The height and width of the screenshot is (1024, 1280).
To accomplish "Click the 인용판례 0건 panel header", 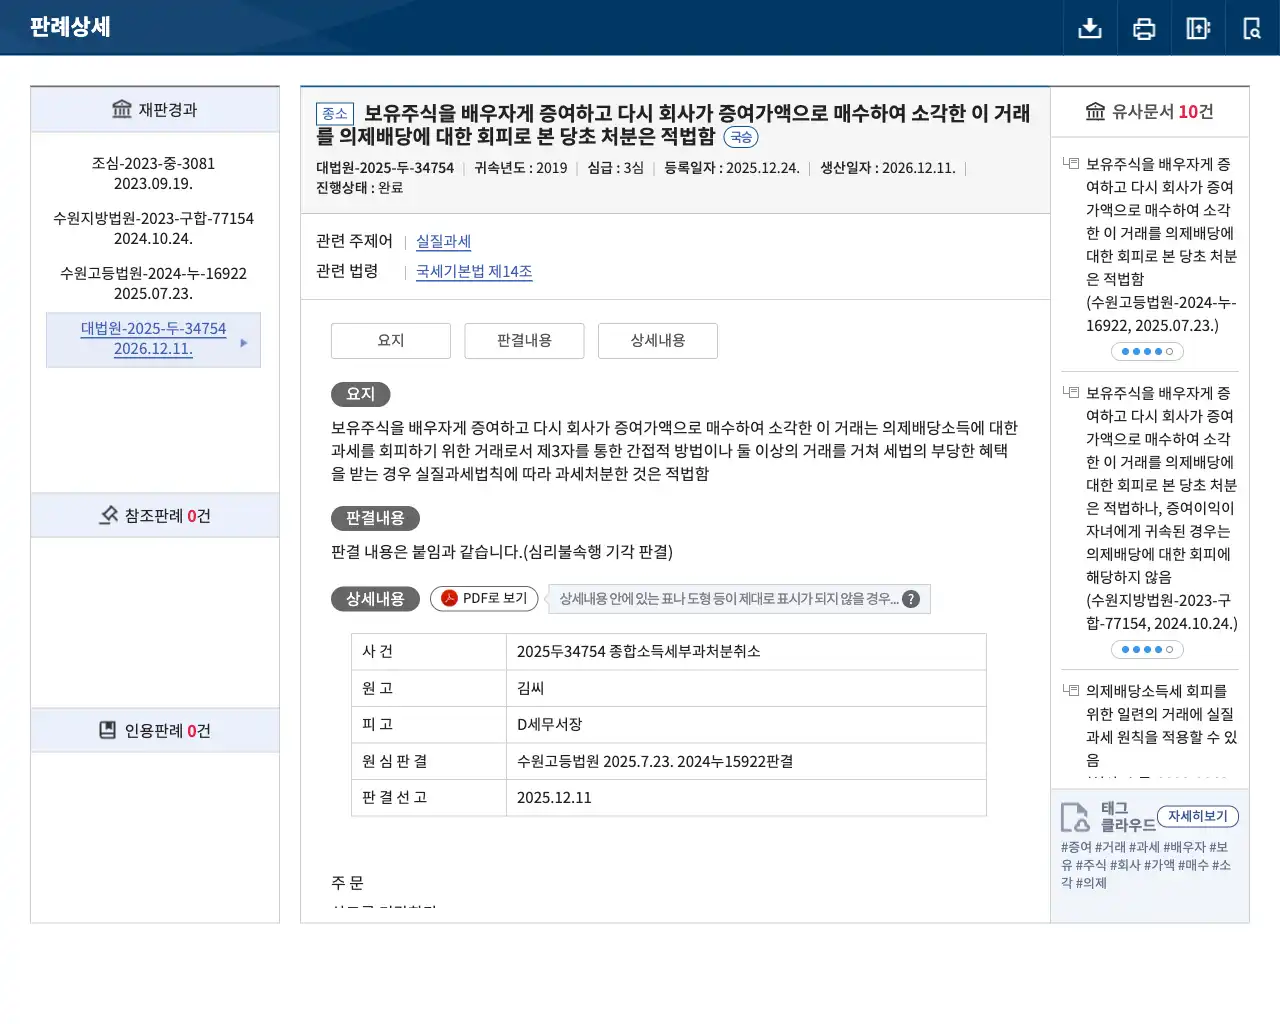I will 155,730.
